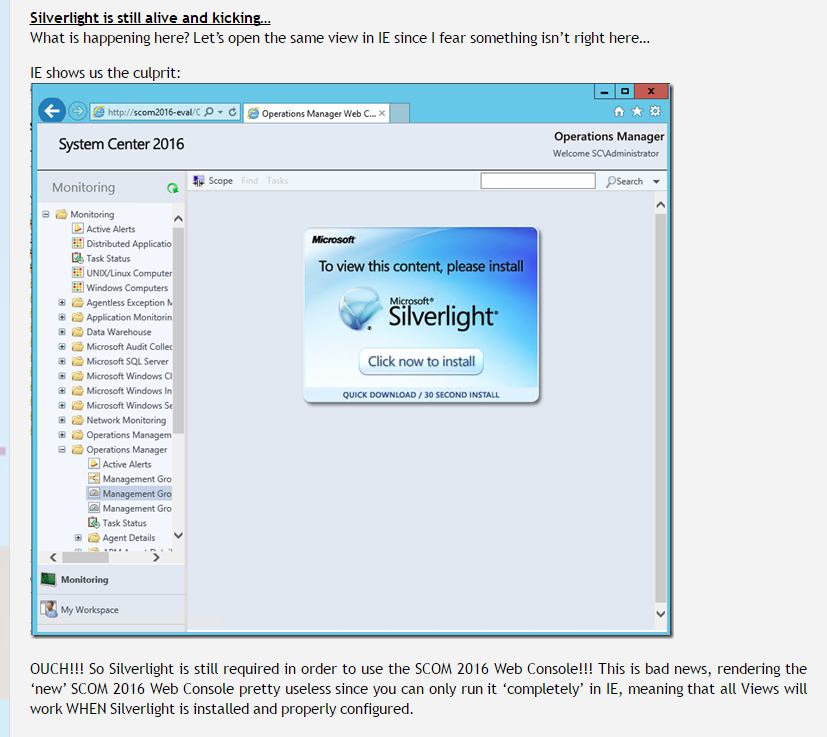827x737 pixels.
Task: Collapse the root Monitoring tree node
Action: (46, 214)
